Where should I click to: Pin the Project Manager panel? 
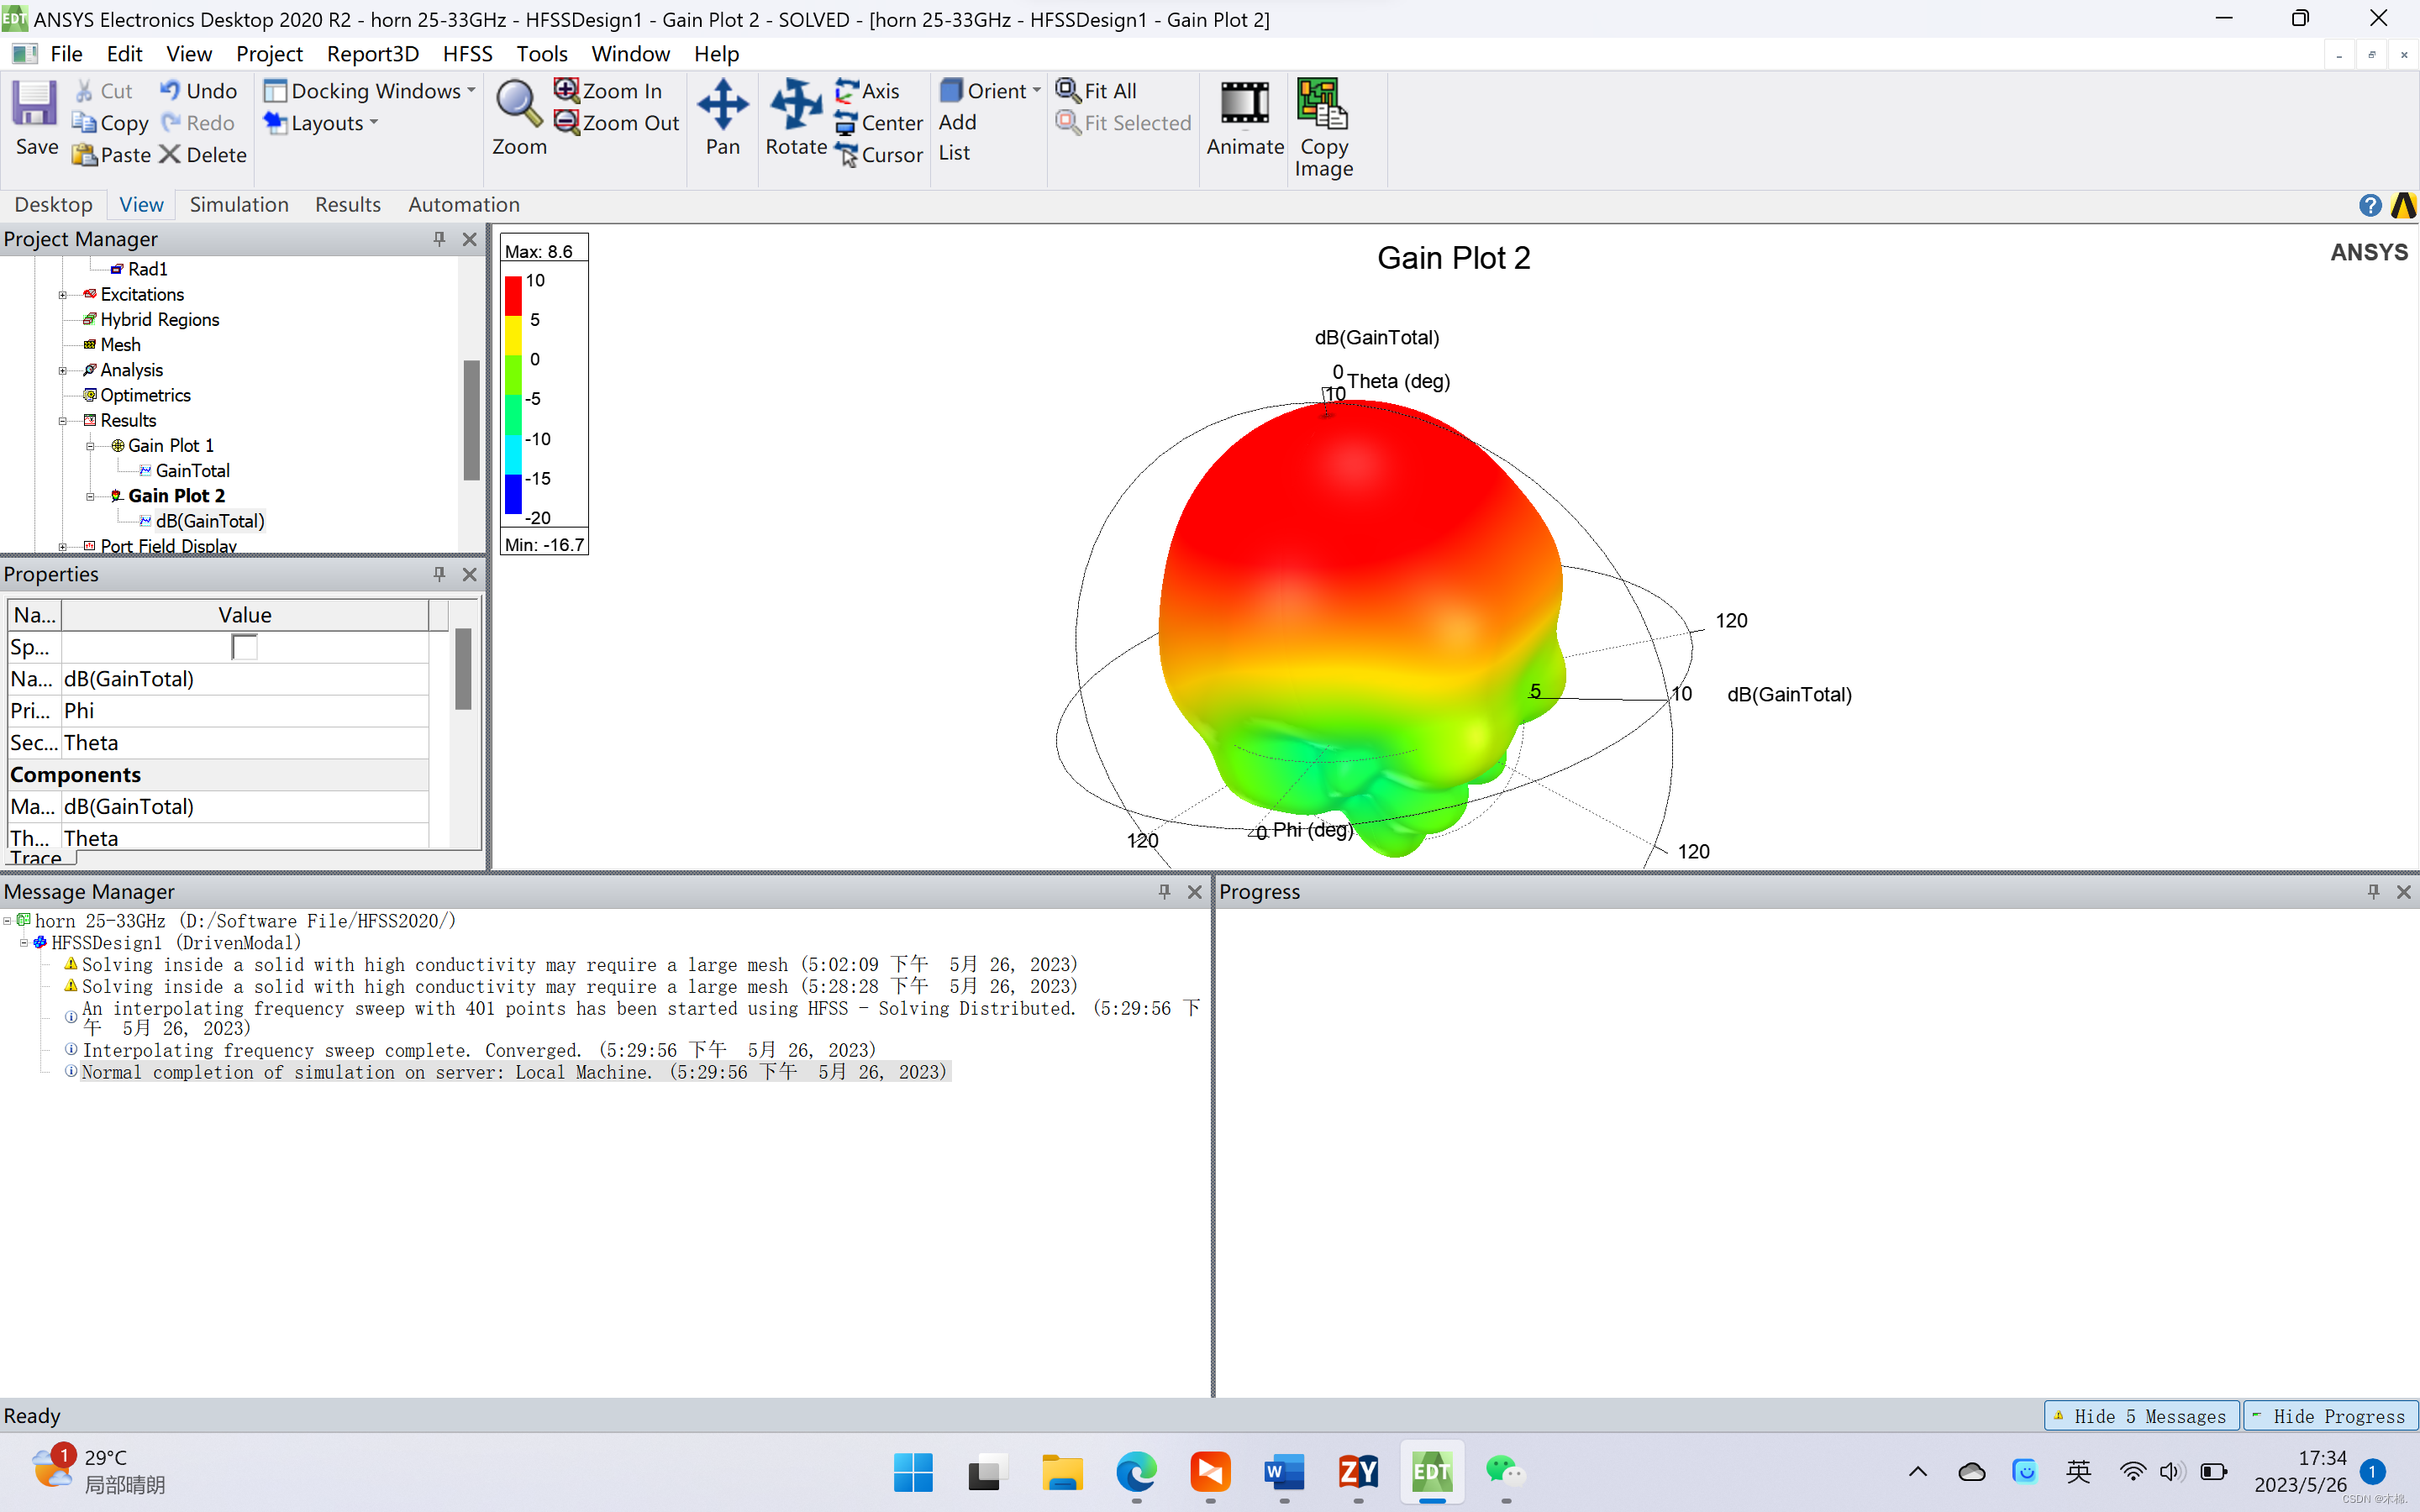click(x=439, y=239)
